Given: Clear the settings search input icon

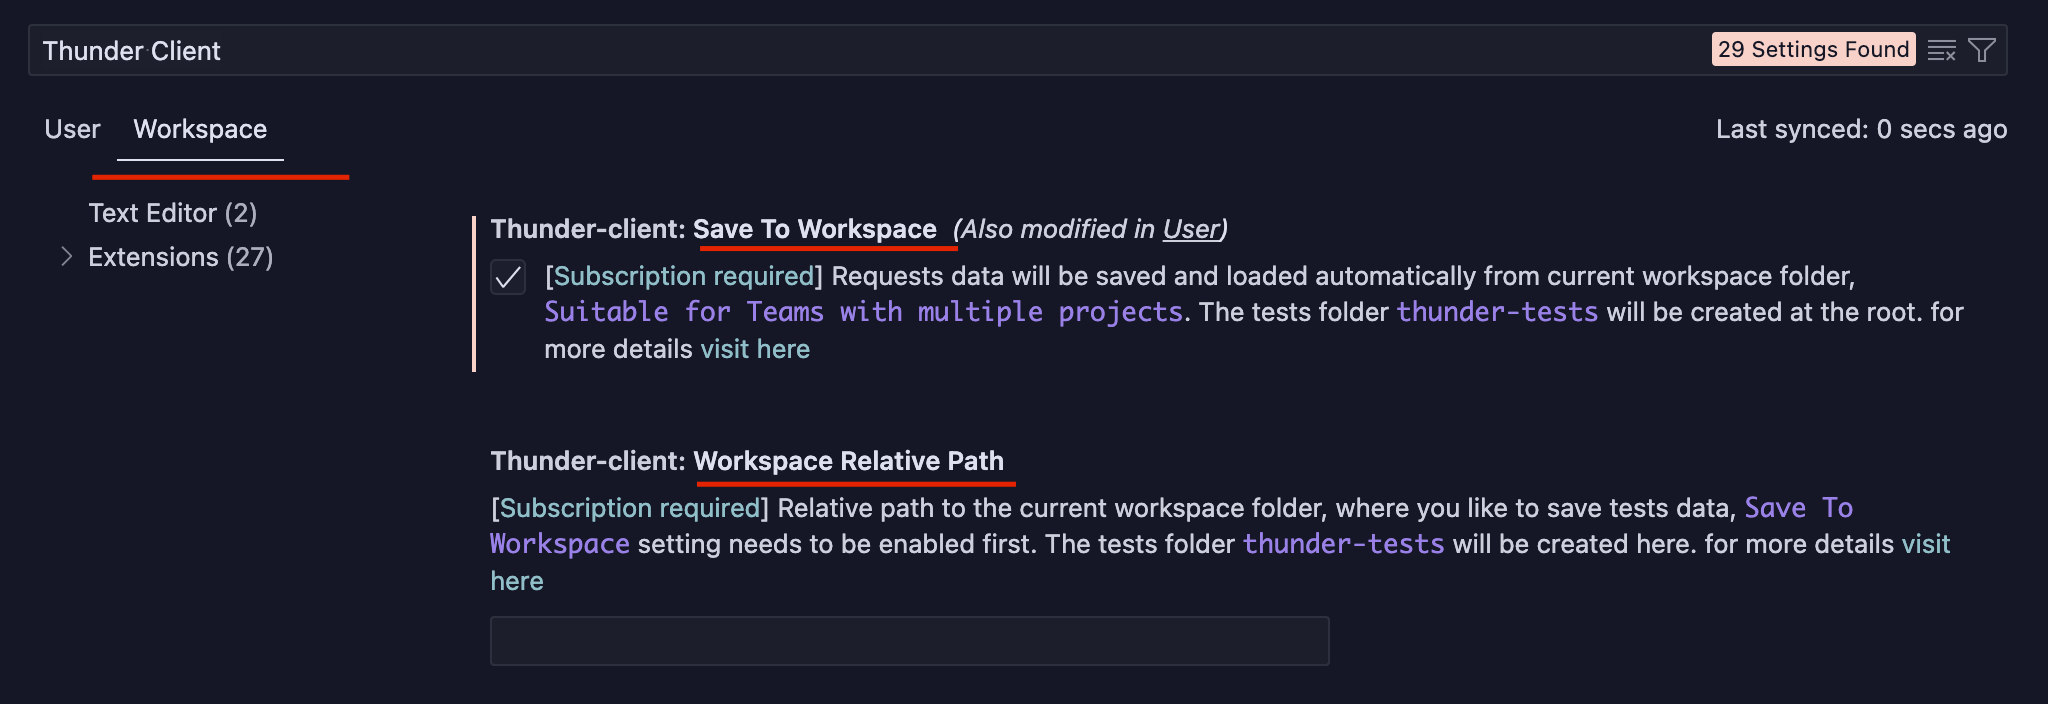Looking at the screenshot, I should pos(1941,50).
